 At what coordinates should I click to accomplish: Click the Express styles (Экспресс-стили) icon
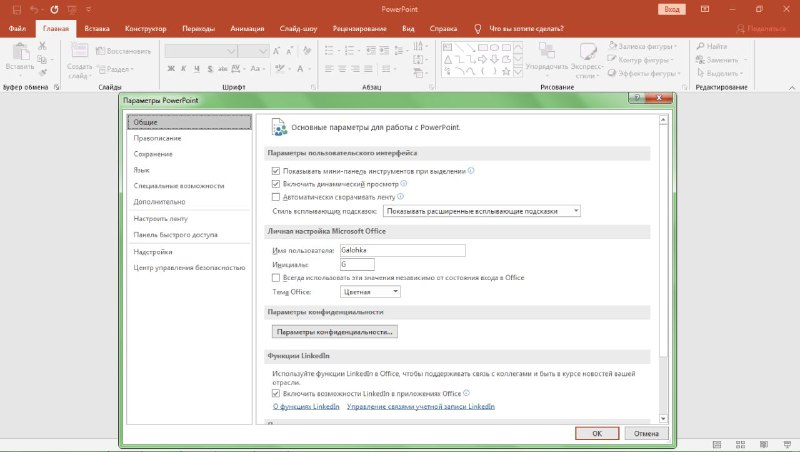[x=587, y=51]
